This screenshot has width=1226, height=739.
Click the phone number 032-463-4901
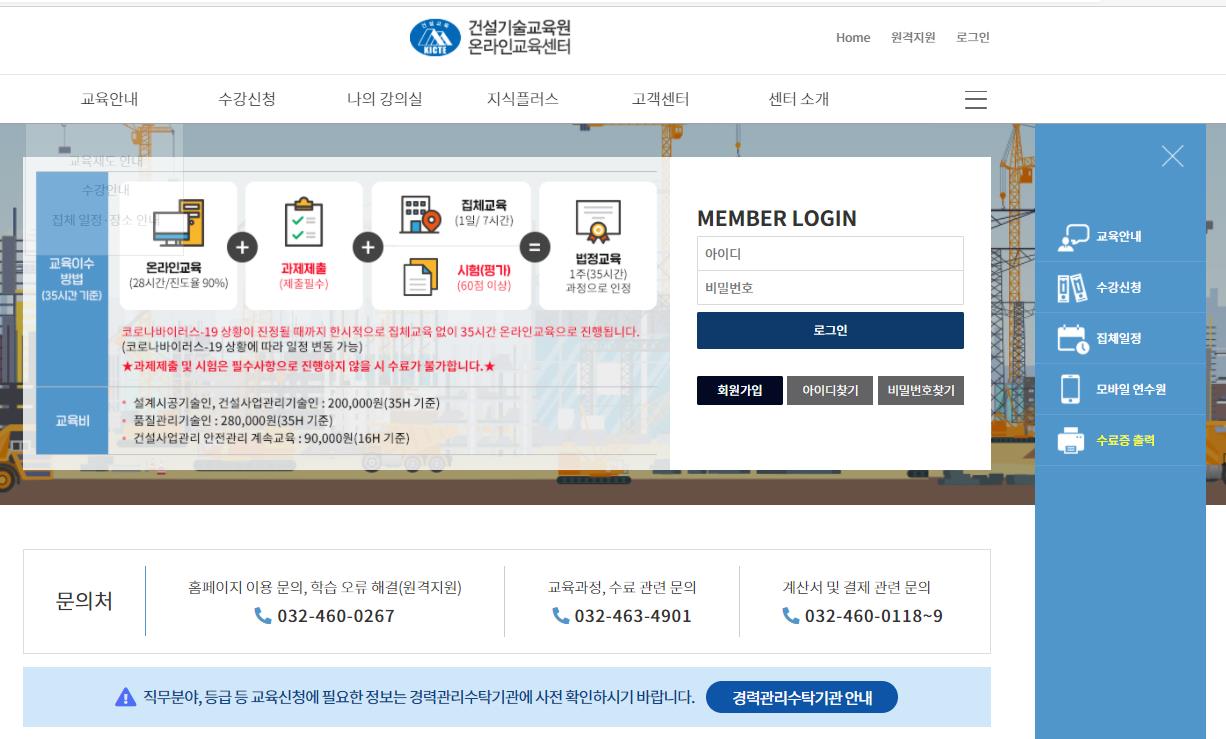click(x=633, y=616)
